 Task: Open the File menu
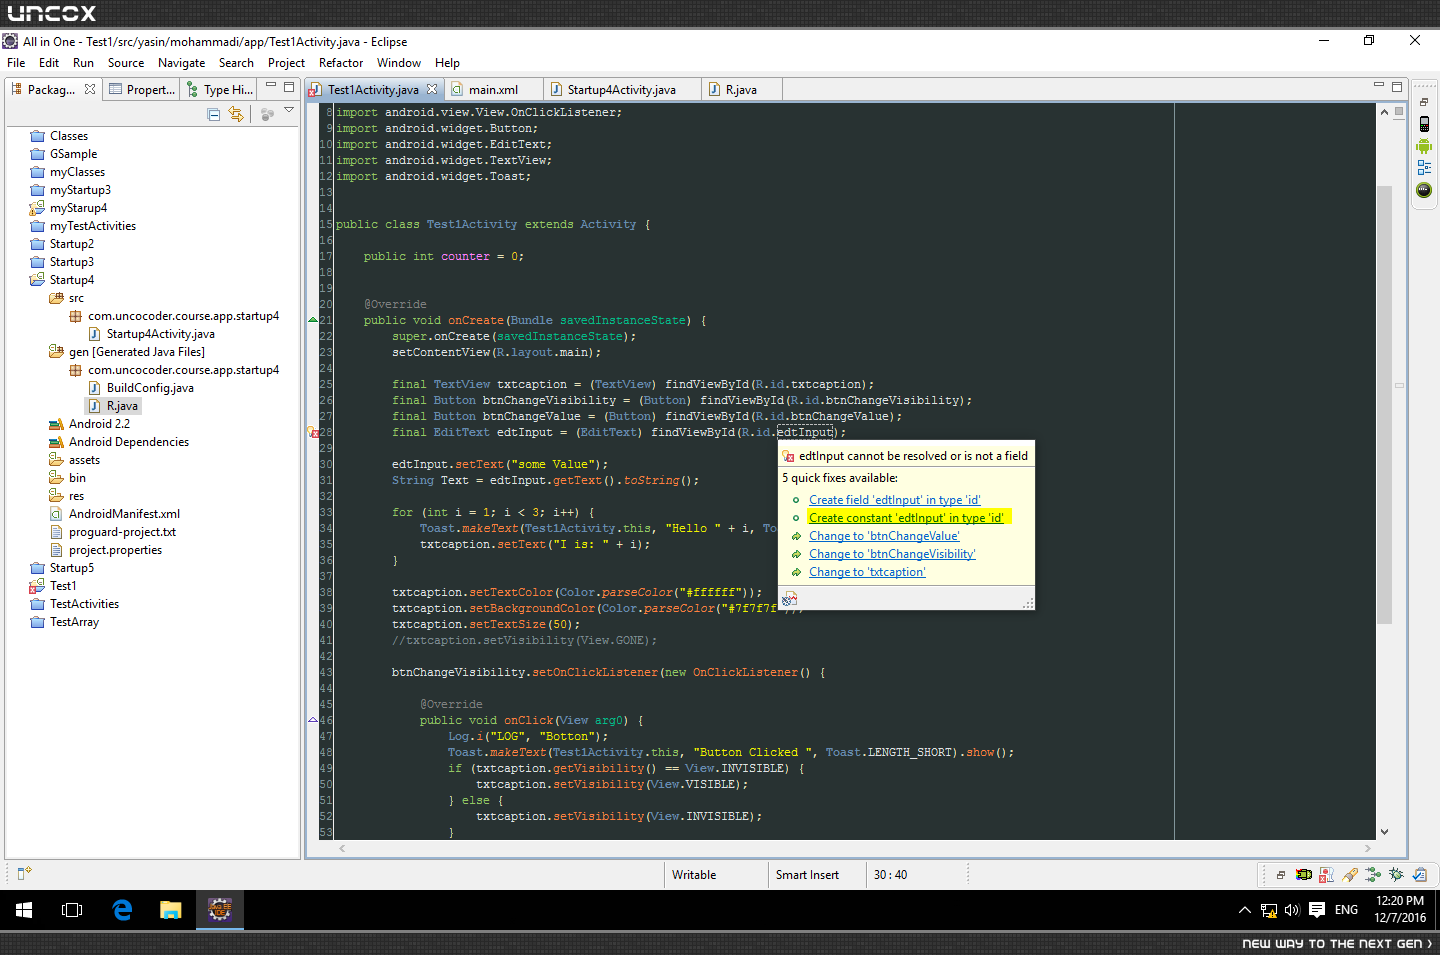pyautogui.click(x=16, y=63)
